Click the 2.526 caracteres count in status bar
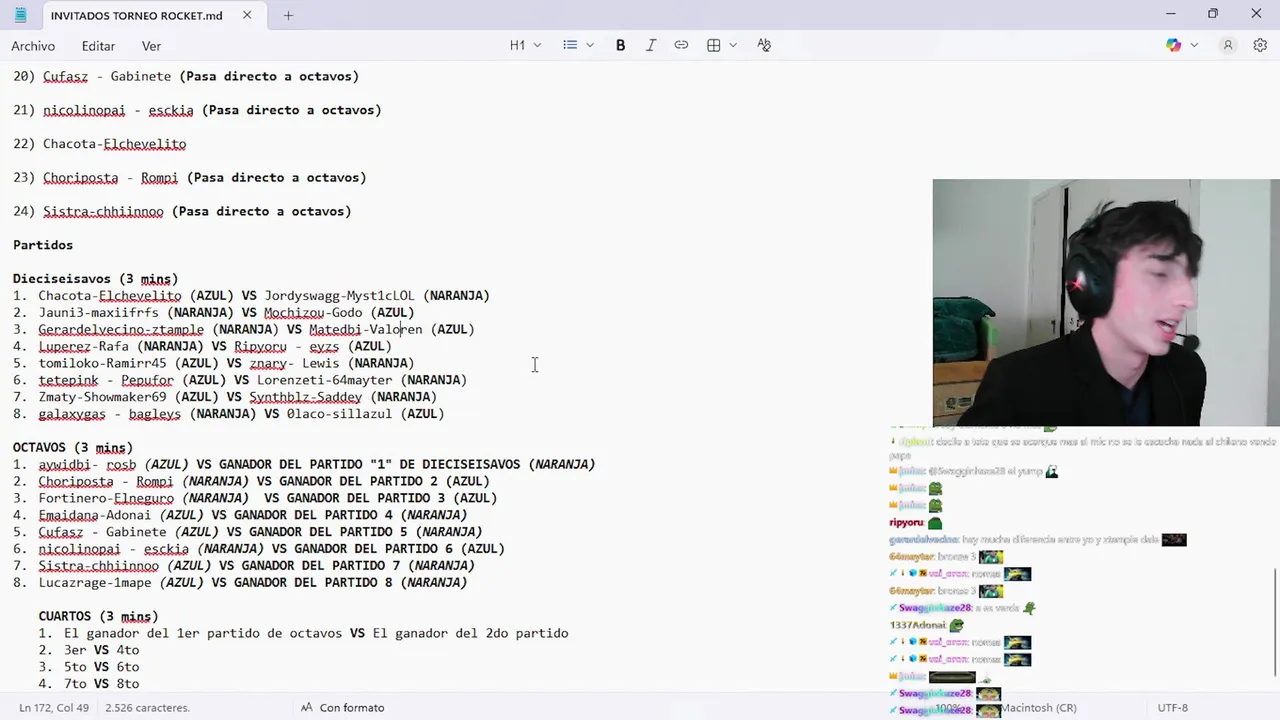Screen dimensions: 1280x720 148,708
